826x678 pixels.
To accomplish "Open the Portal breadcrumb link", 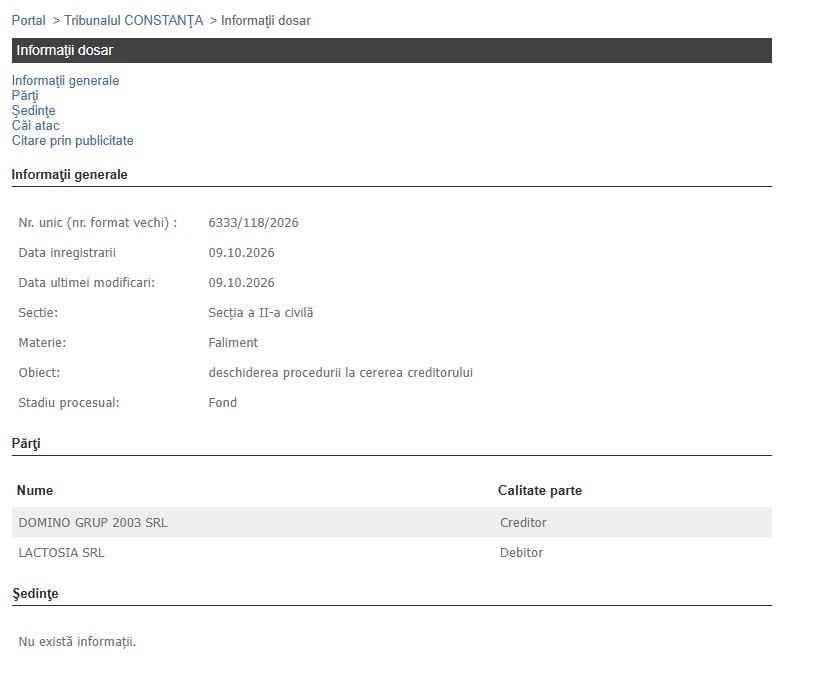I will point(28,21).
